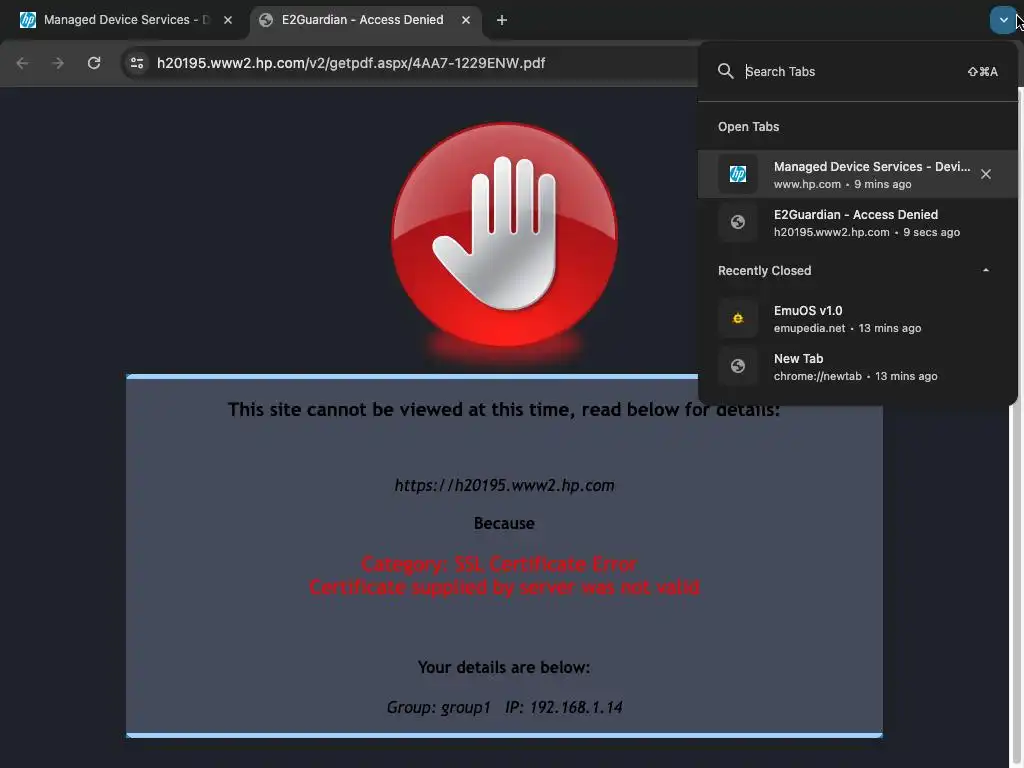Open a new tab with plus button

click(x=502, y=20)
